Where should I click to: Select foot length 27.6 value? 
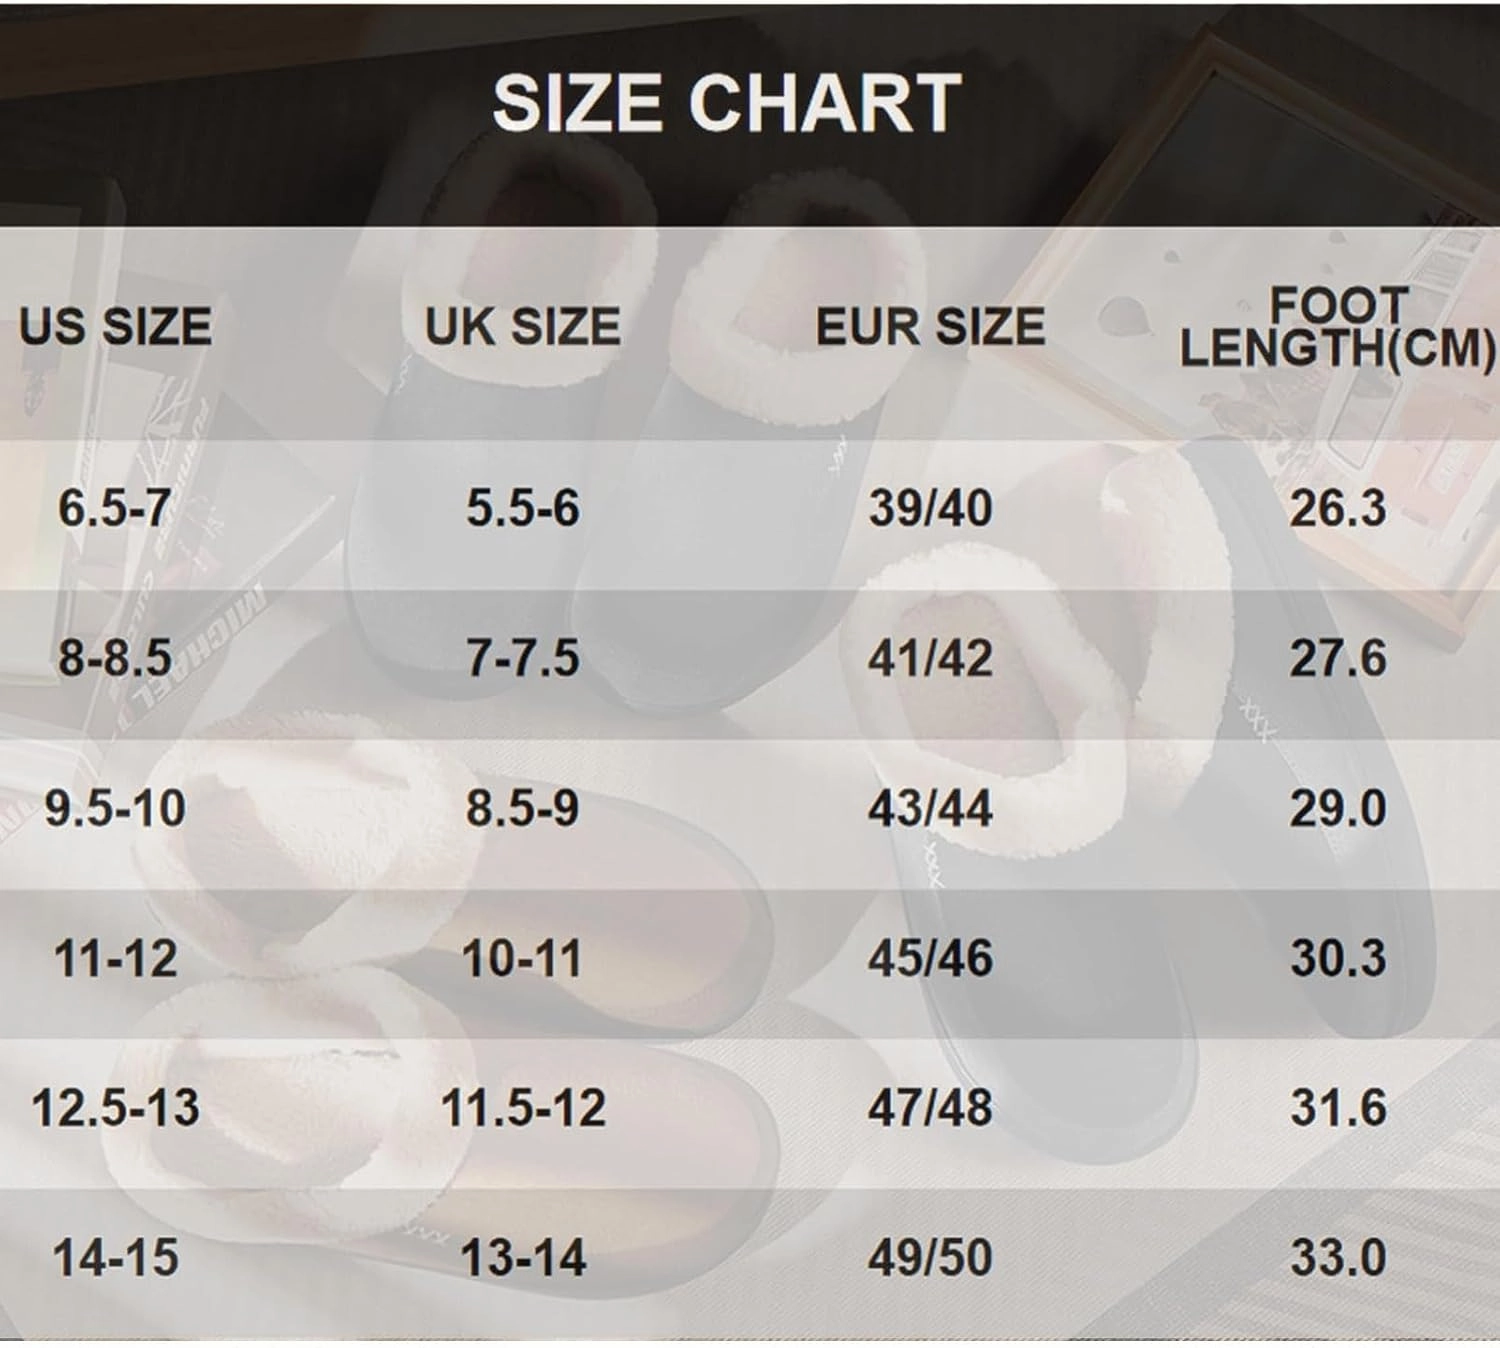click(1338, 658)
